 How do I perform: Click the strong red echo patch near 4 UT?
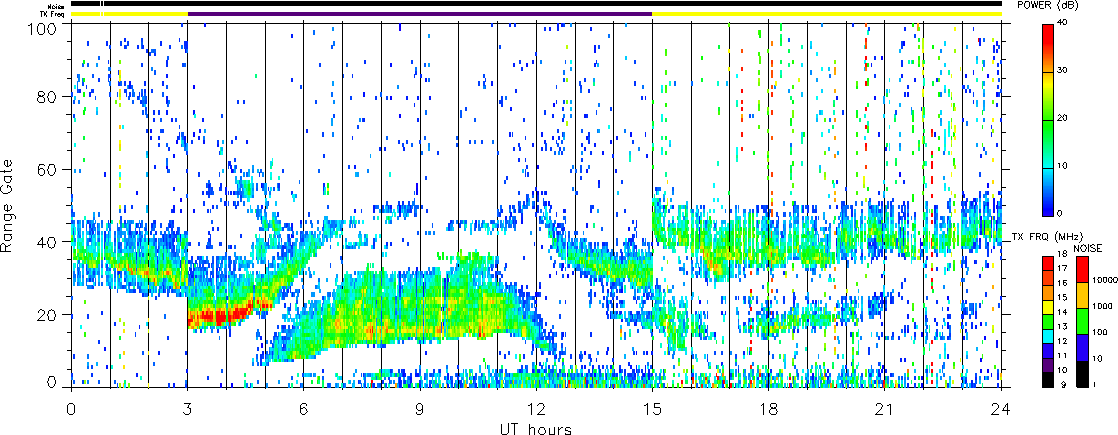pyautogui.click(x=217, y=316)
